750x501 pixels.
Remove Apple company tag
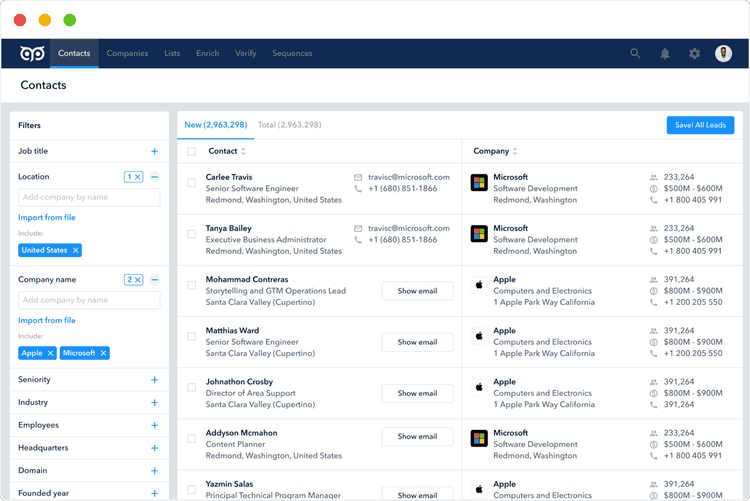(50, 353)
